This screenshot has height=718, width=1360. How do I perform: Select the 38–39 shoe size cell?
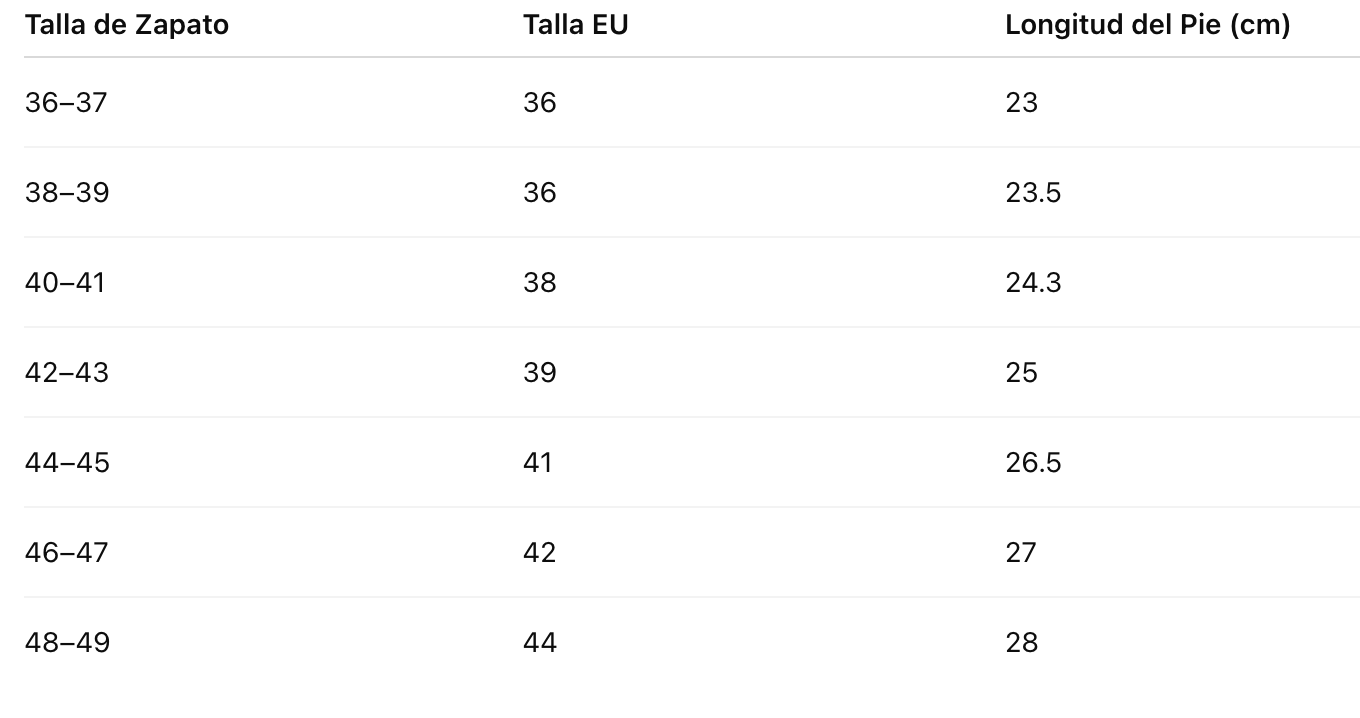click(x=67, y=193)
